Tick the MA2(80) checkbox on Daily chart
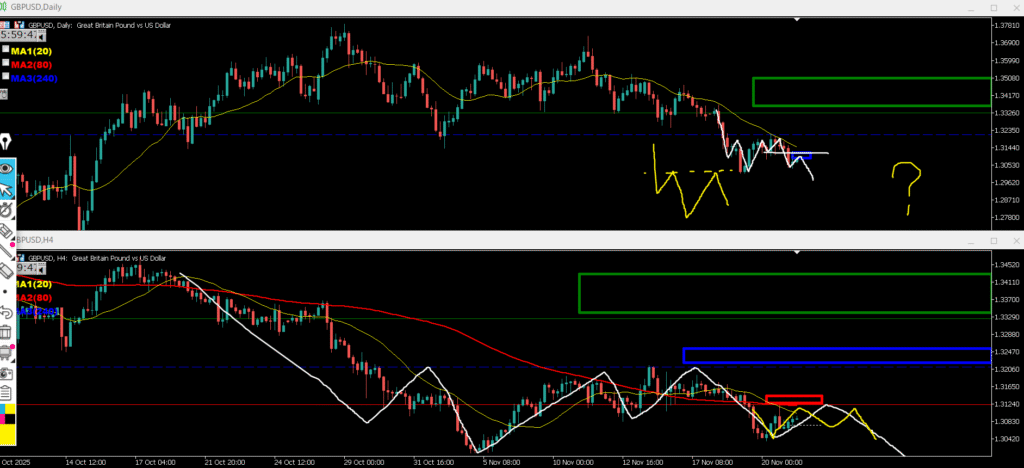This screenshot has width=1024, height=468. 7,62
